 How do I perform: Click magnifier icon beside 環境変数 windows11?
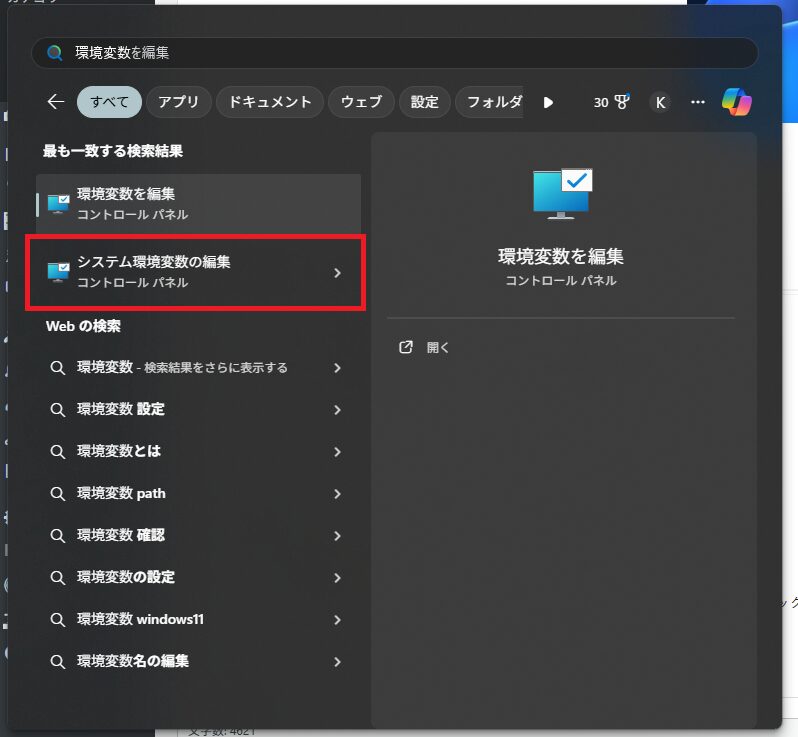pyautogui.click(x=58, y=619)
